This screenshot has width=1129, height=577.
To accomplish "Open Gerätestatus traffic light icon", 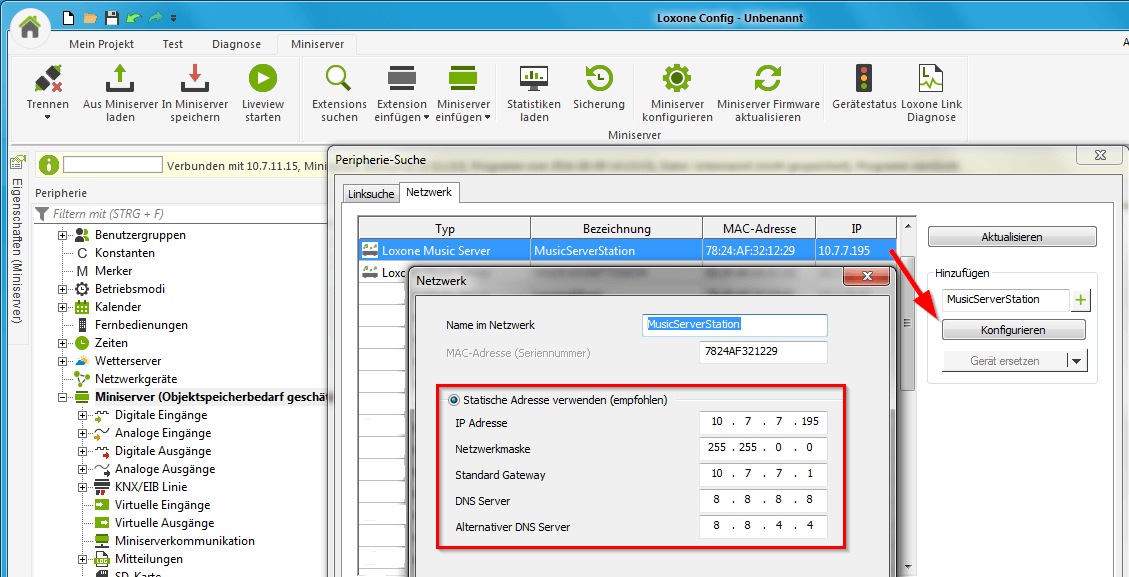I will pos(863,78).
